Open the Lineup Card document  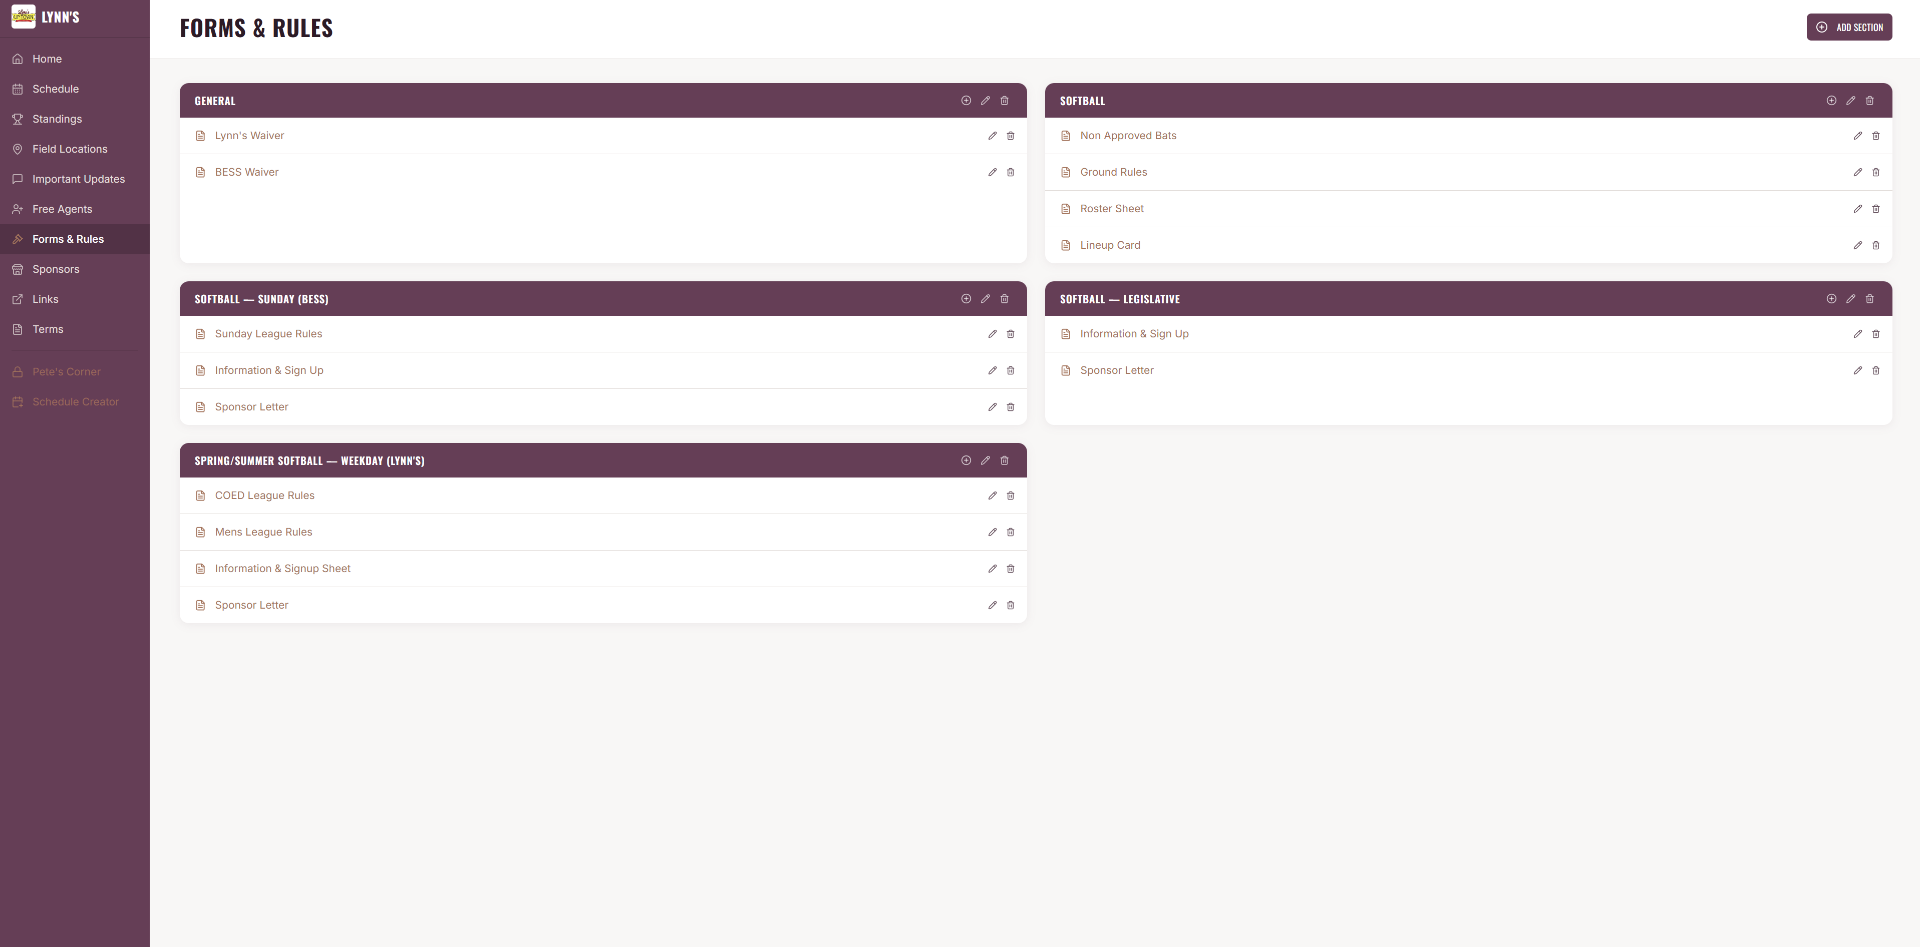1110,245
